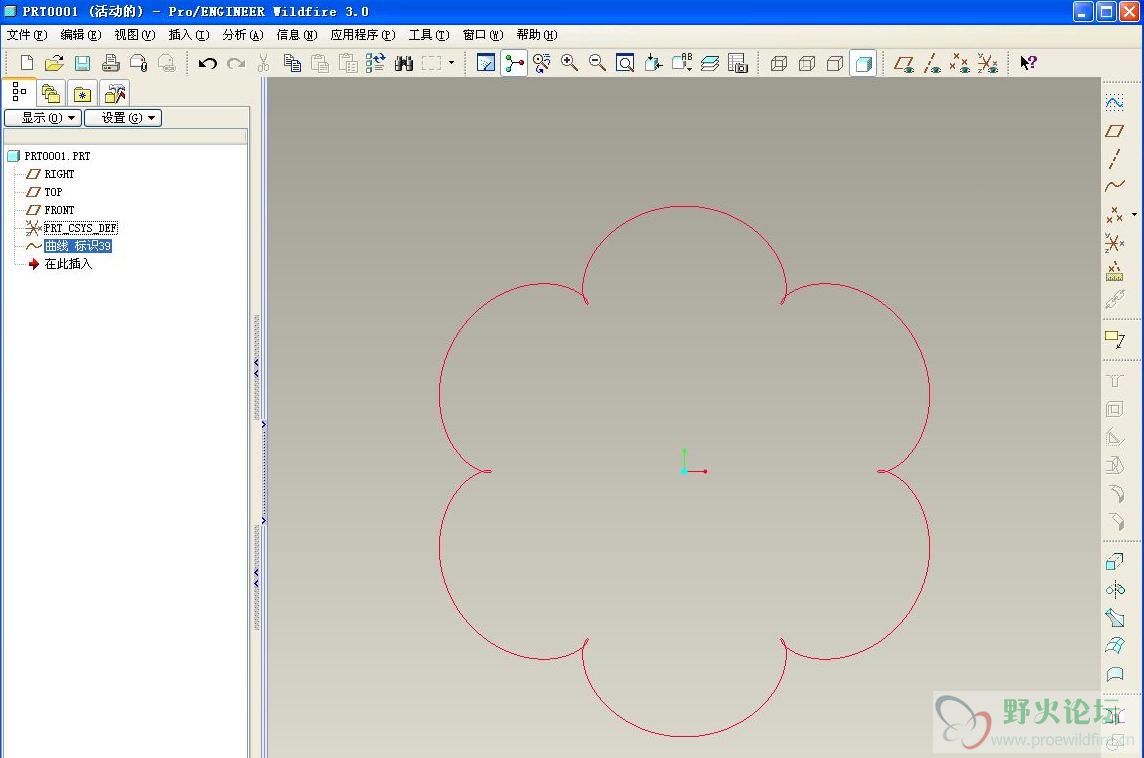Select the datum plane tool in the right toolbar
Screen dimensions: 1144x758
(1114, 131)
